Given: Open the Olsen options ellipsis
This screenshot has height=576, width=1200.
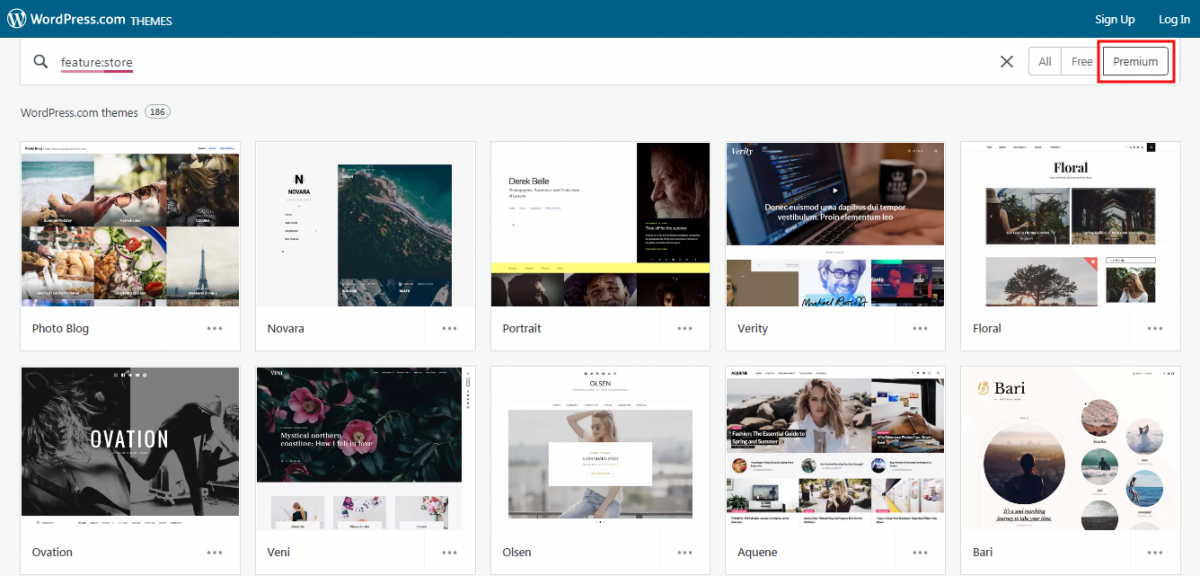Looking at the screenshot, I should pos(685,552).
